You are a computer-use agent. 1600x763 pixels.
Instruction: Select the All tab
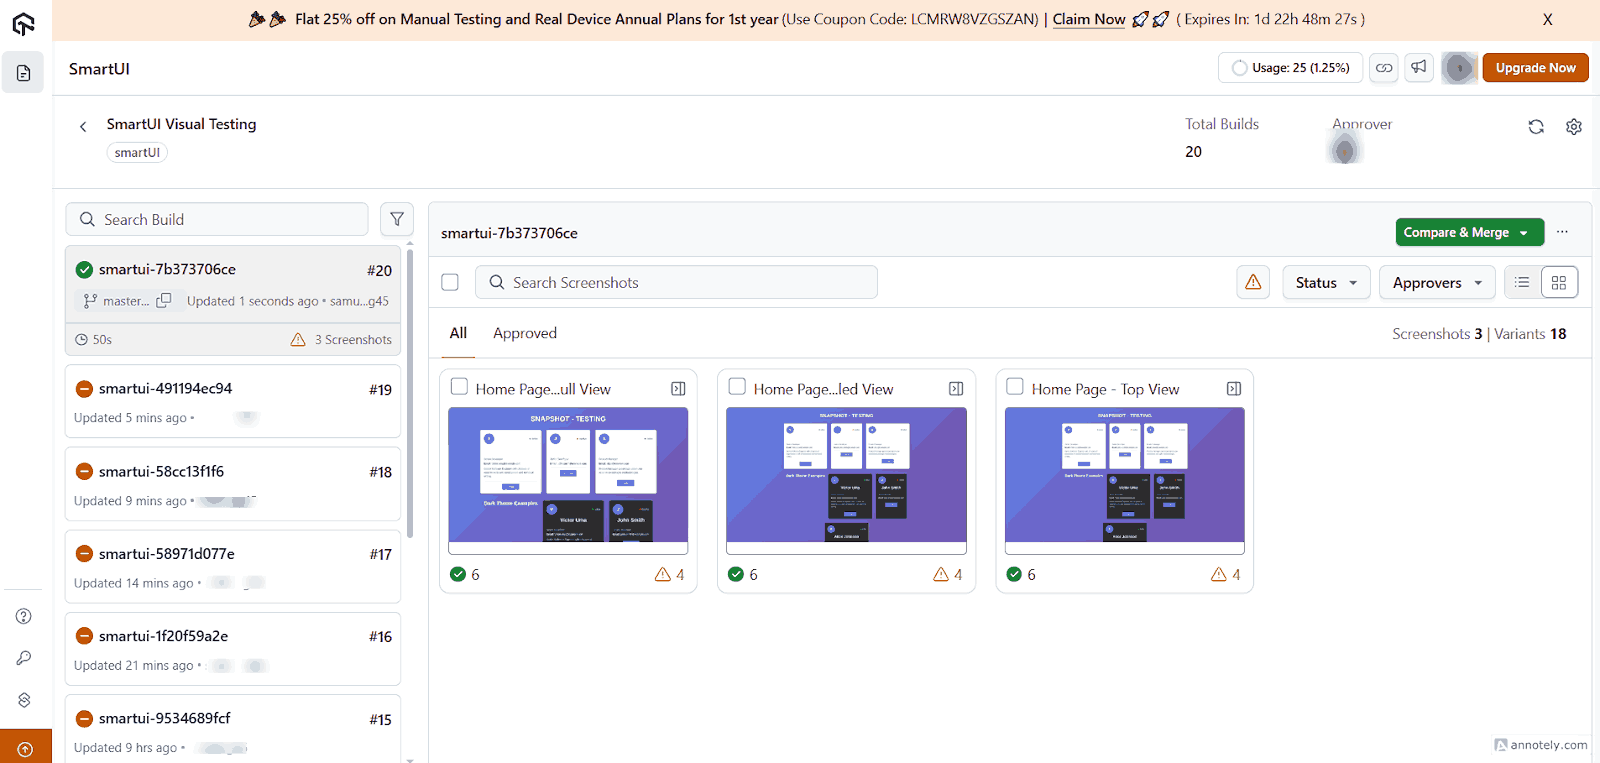click(458, 333)
